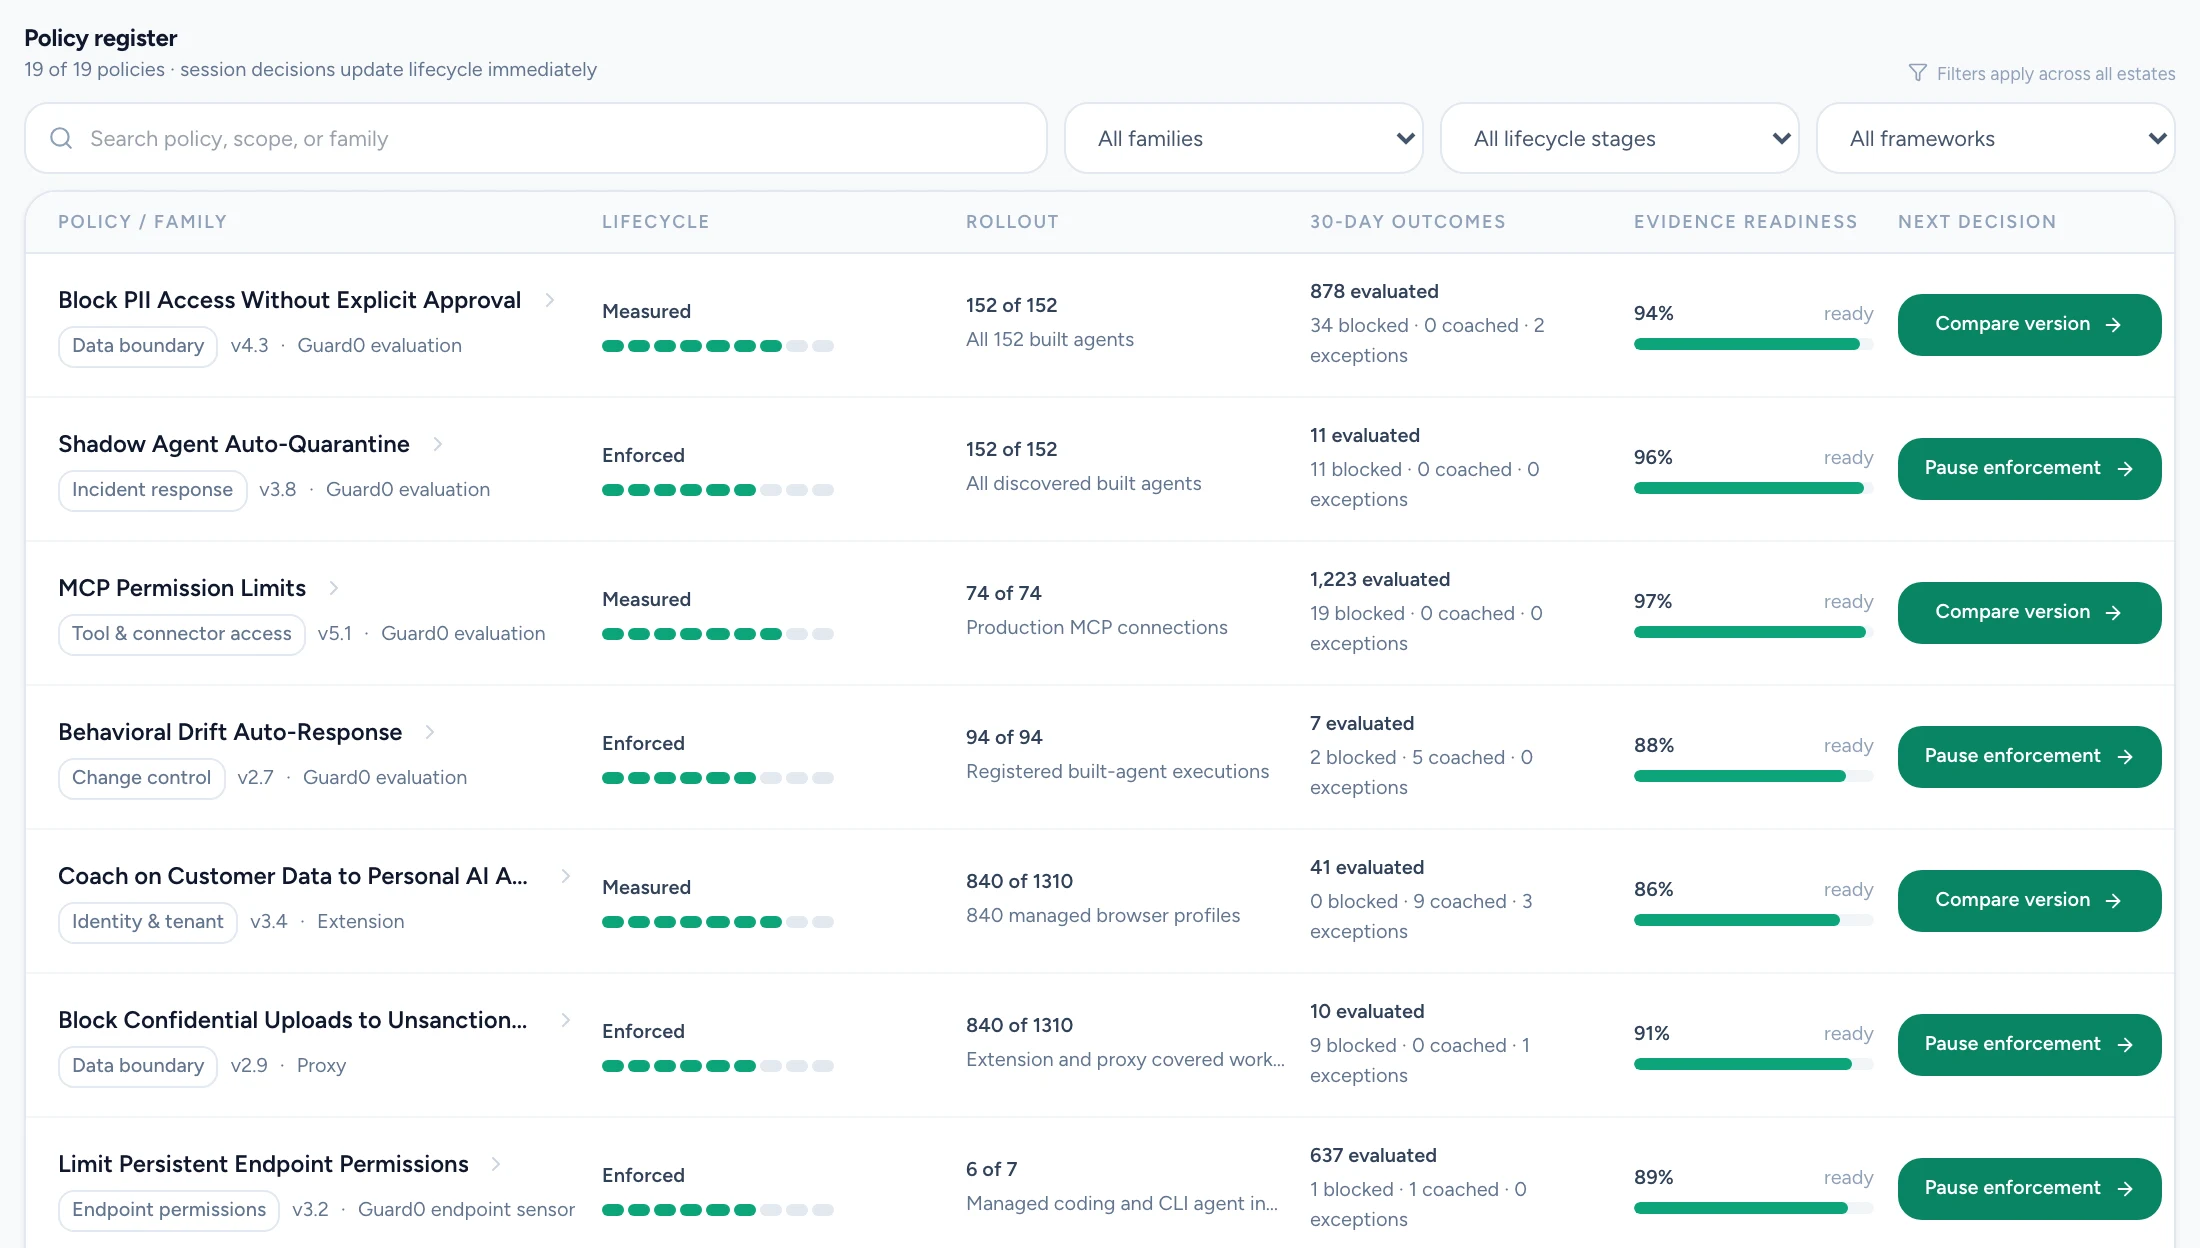
Task: Expand Shadow Agent Auto-Quarantine chevron
Action: pos(438,444)
